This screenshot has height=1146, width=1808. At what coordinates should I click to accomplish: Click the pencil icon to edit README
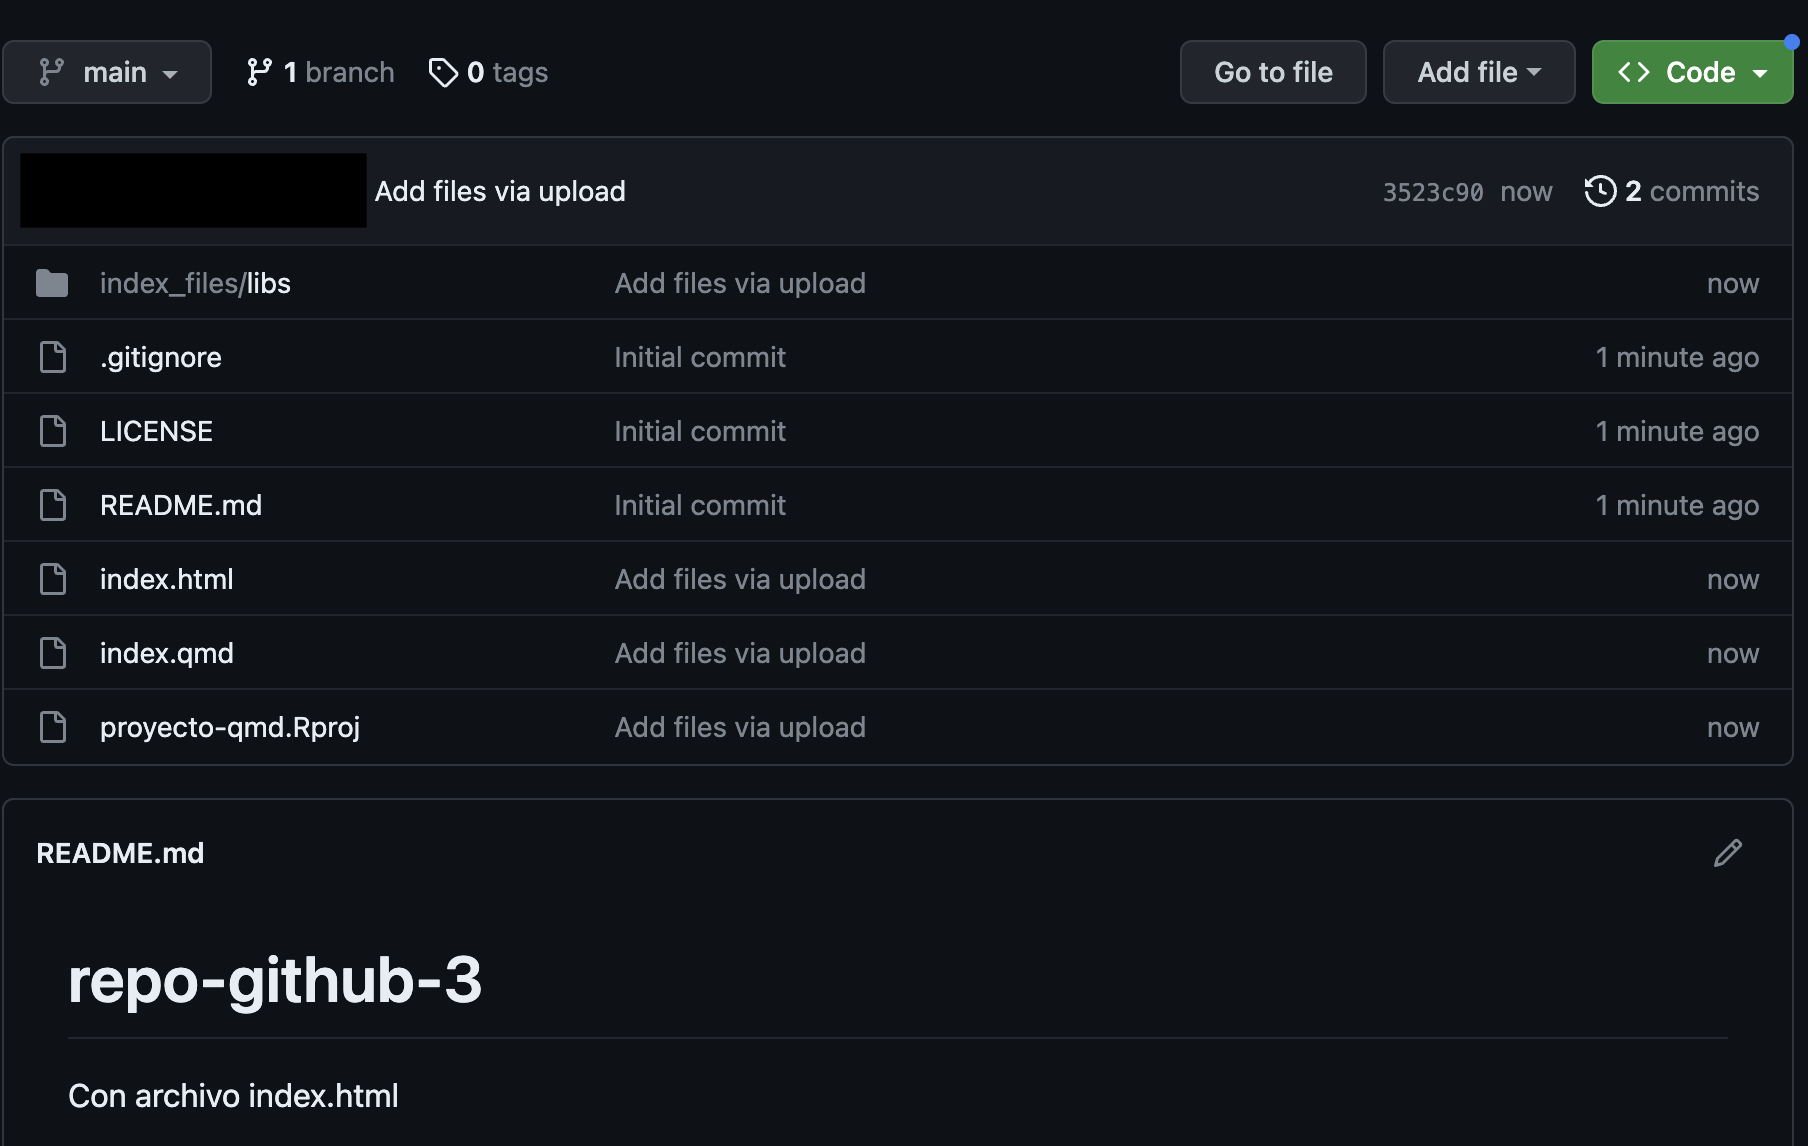(1727, 853)
